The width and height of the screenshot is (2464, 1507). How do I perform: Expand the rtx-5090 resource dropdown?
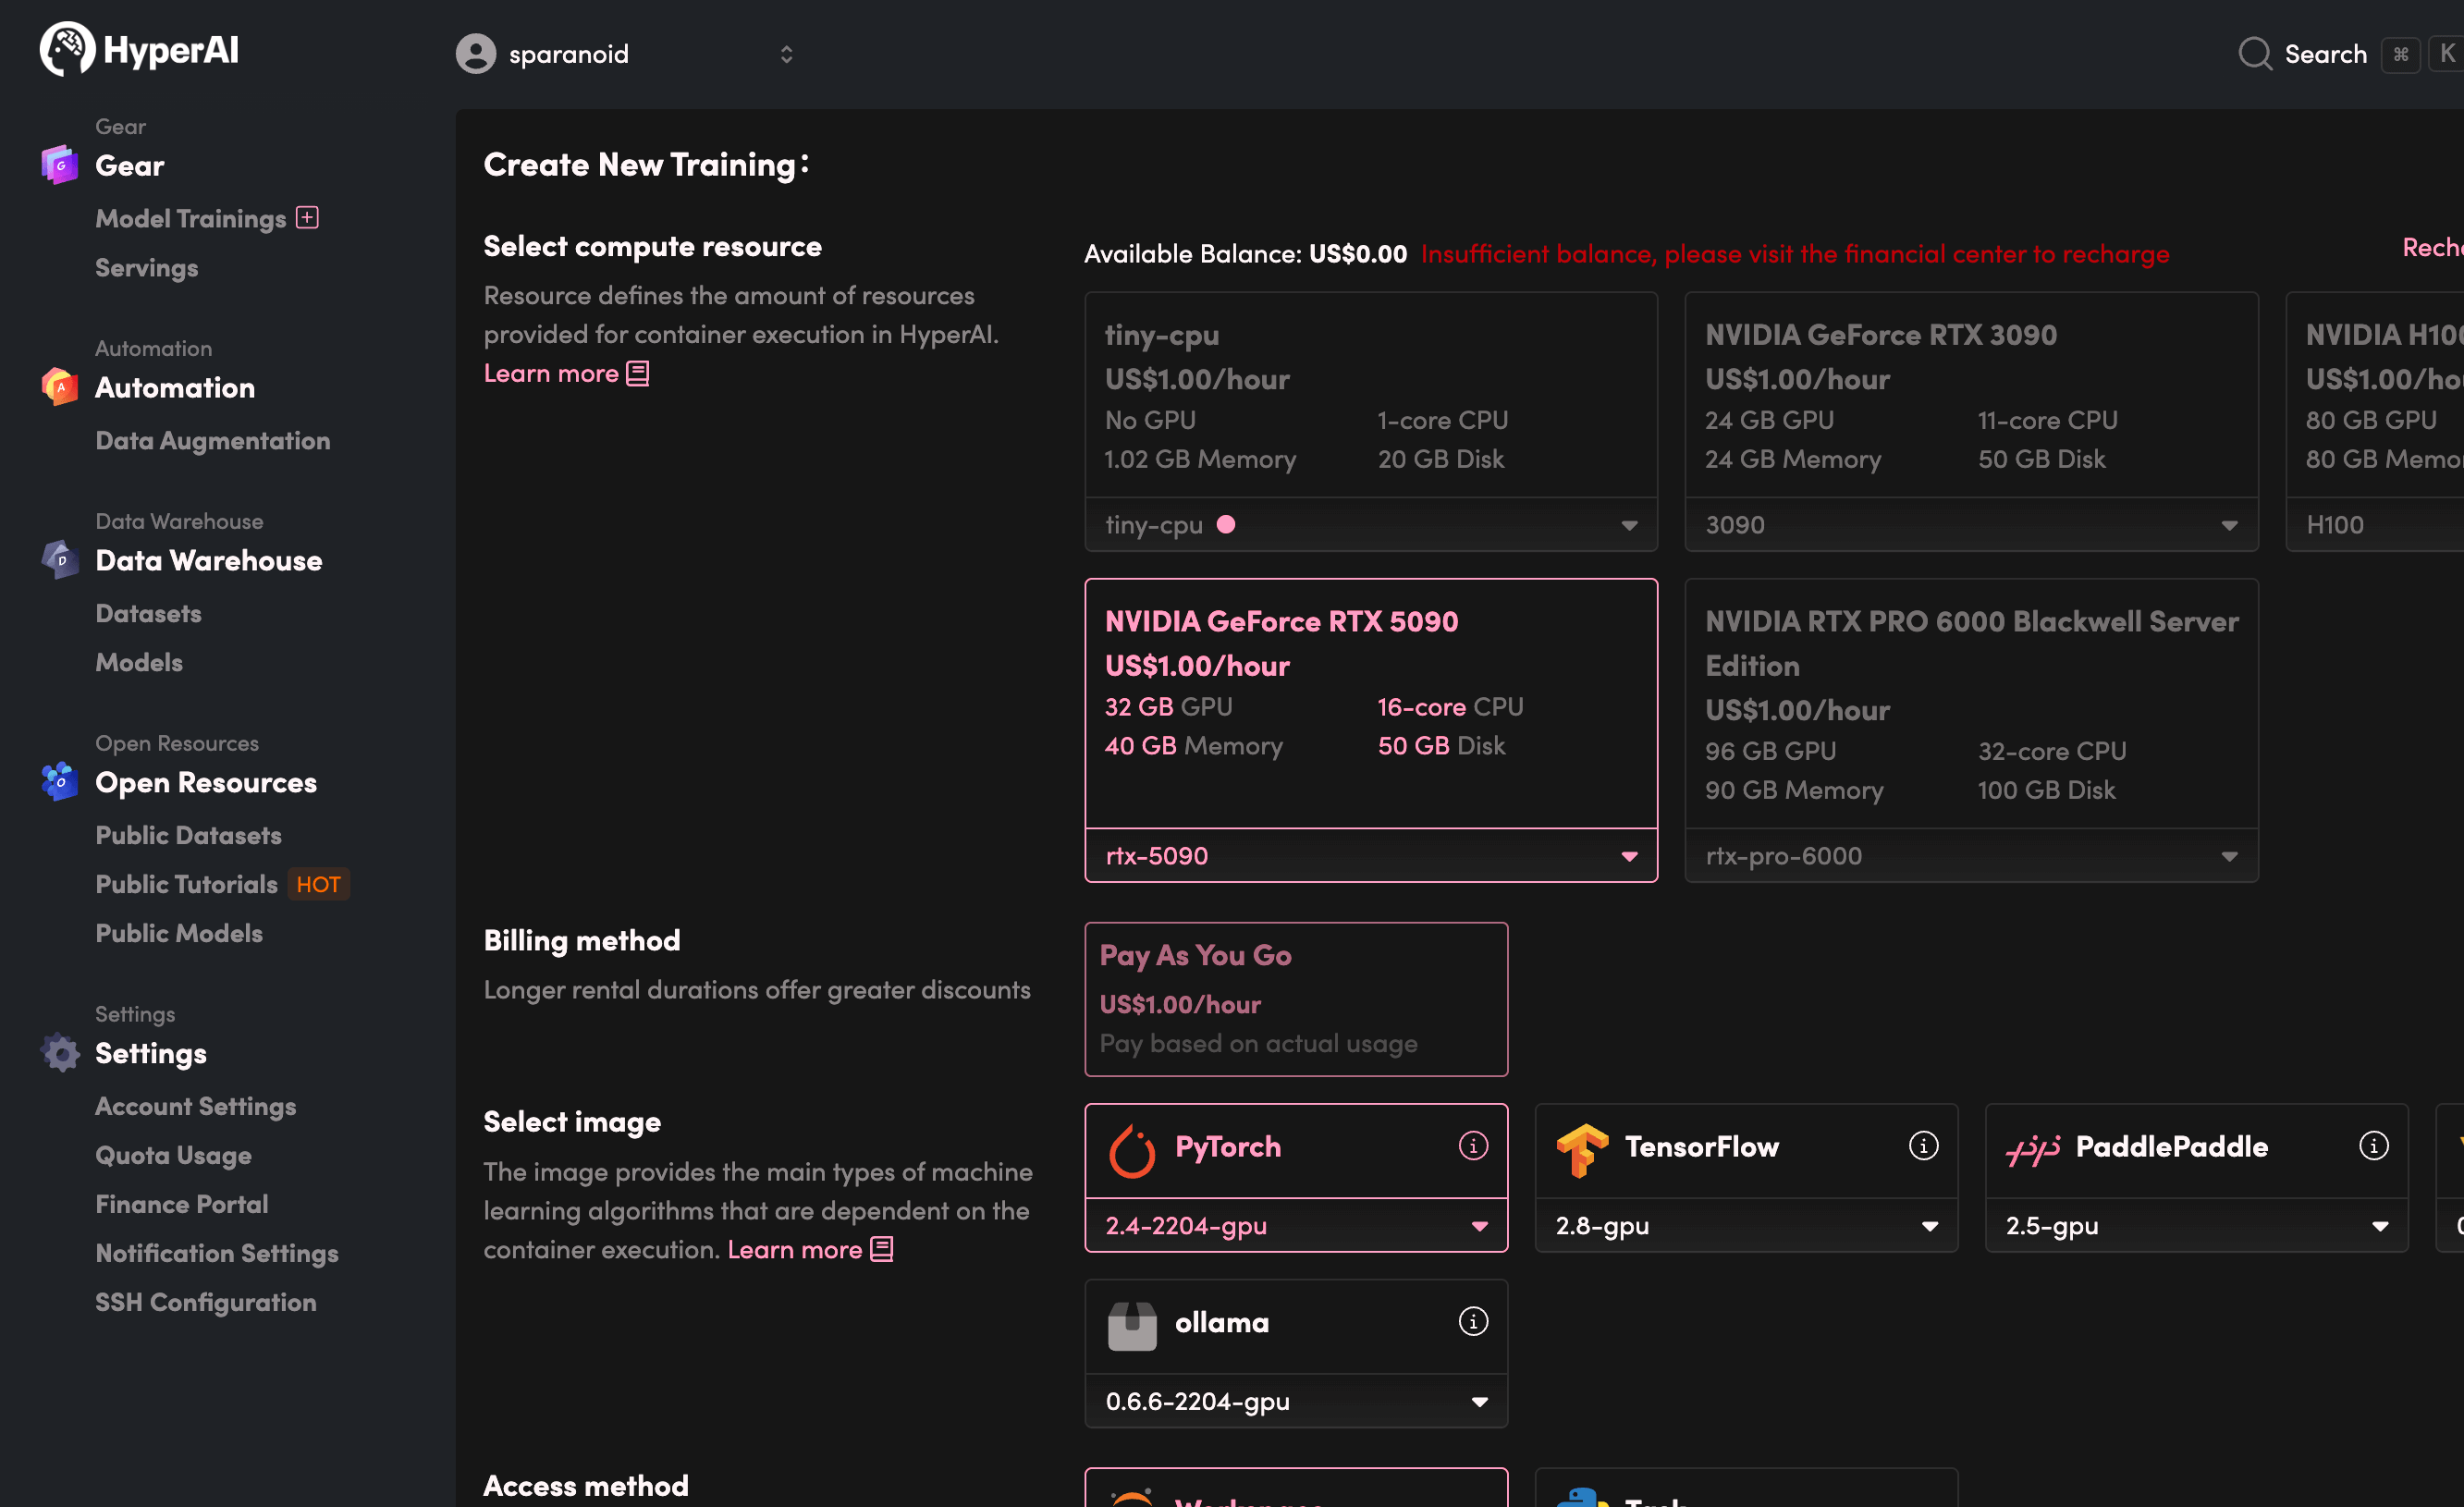(1628, 856)
